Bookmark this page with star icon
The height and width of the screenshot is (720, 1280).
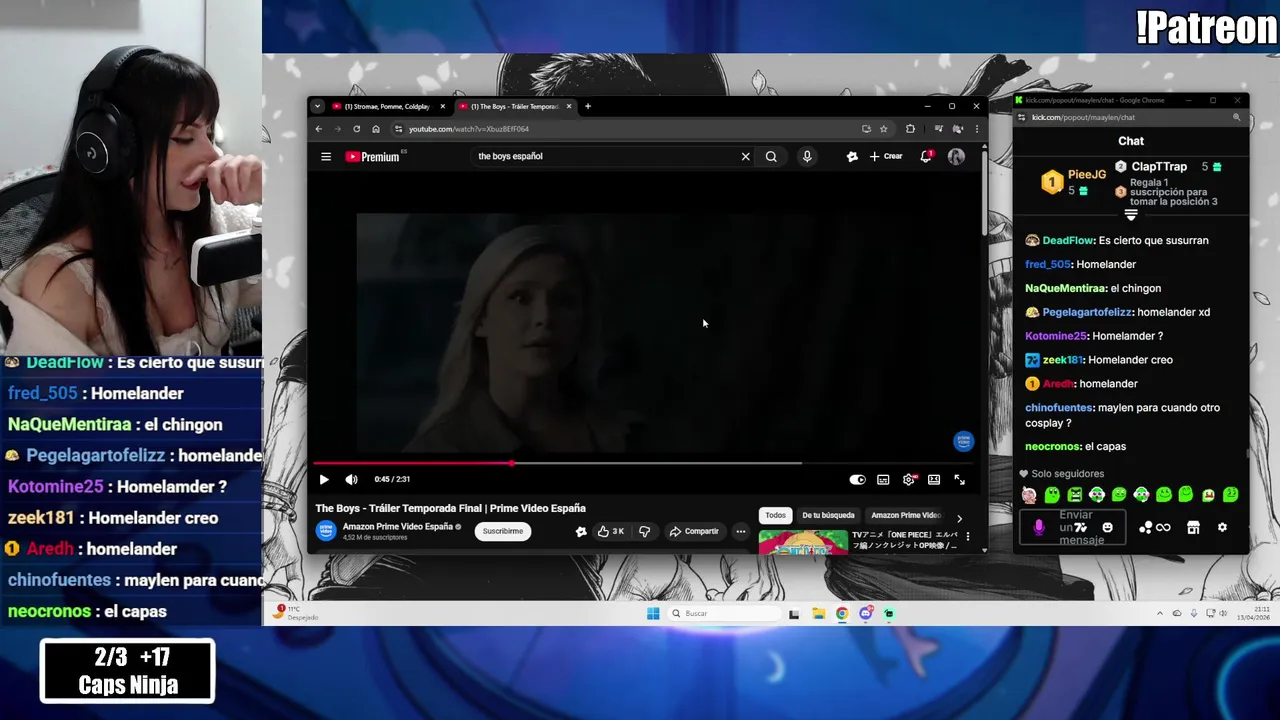(x=883, y=129)
